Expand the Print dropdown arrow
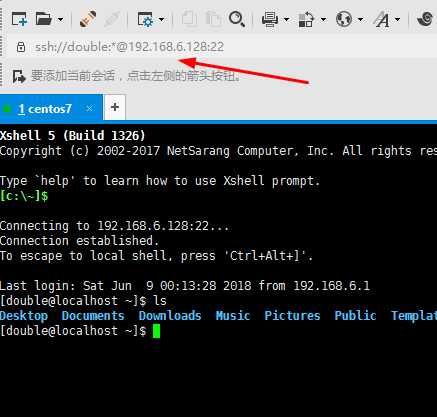437x417 pixels. pyautogui.click(x=286, y=19)
